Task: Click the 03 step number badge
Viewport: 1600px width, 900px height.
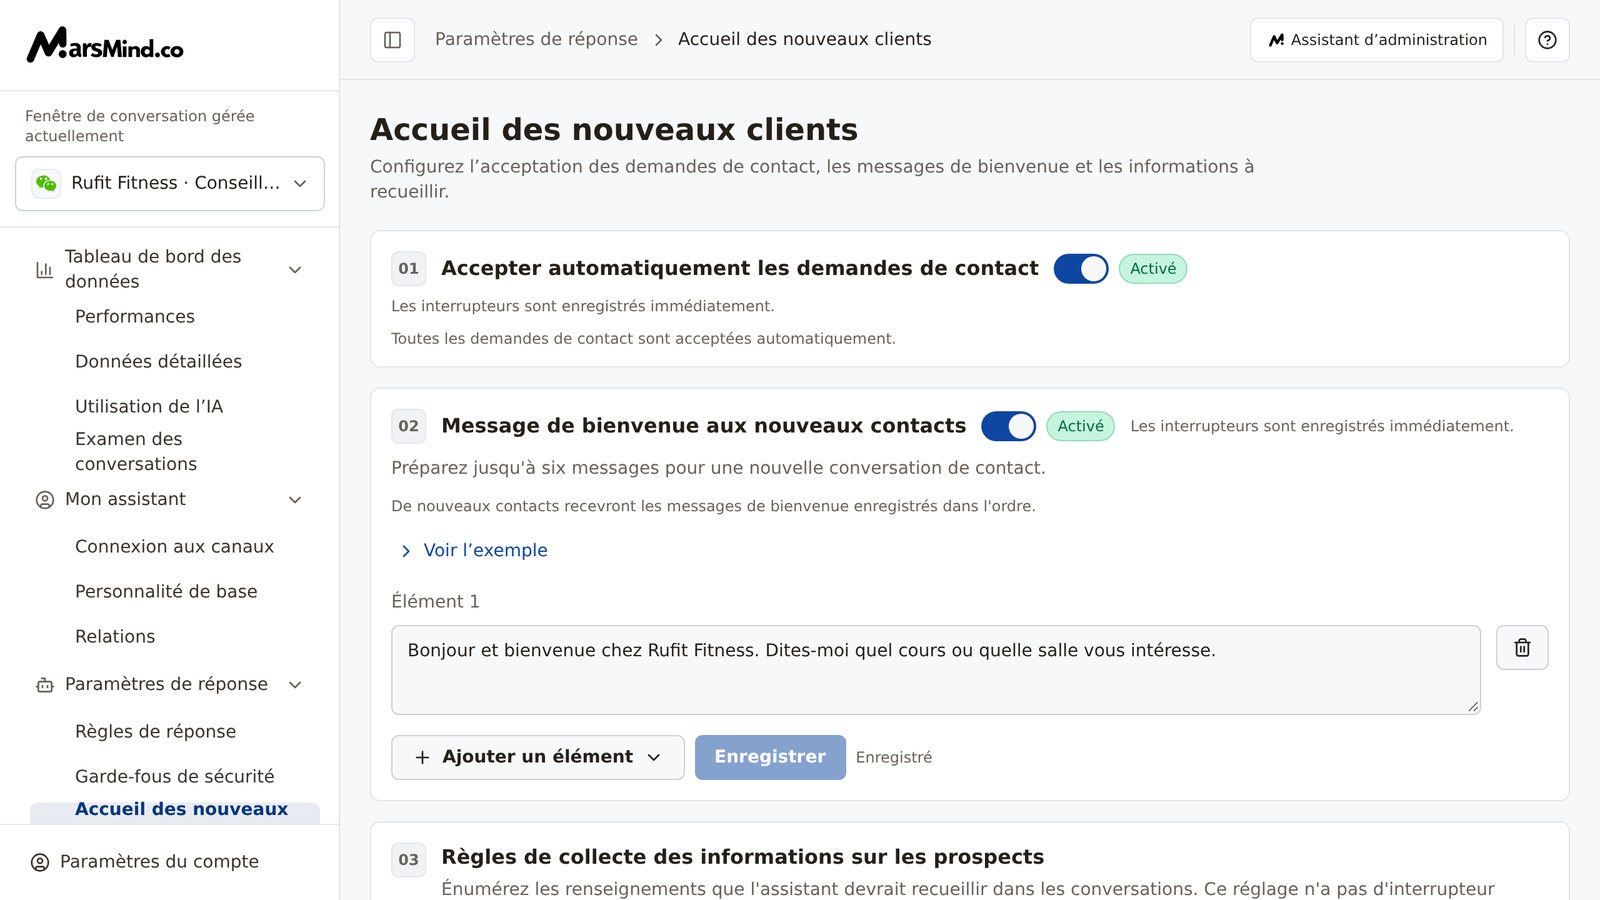Action: pos(408,860)
